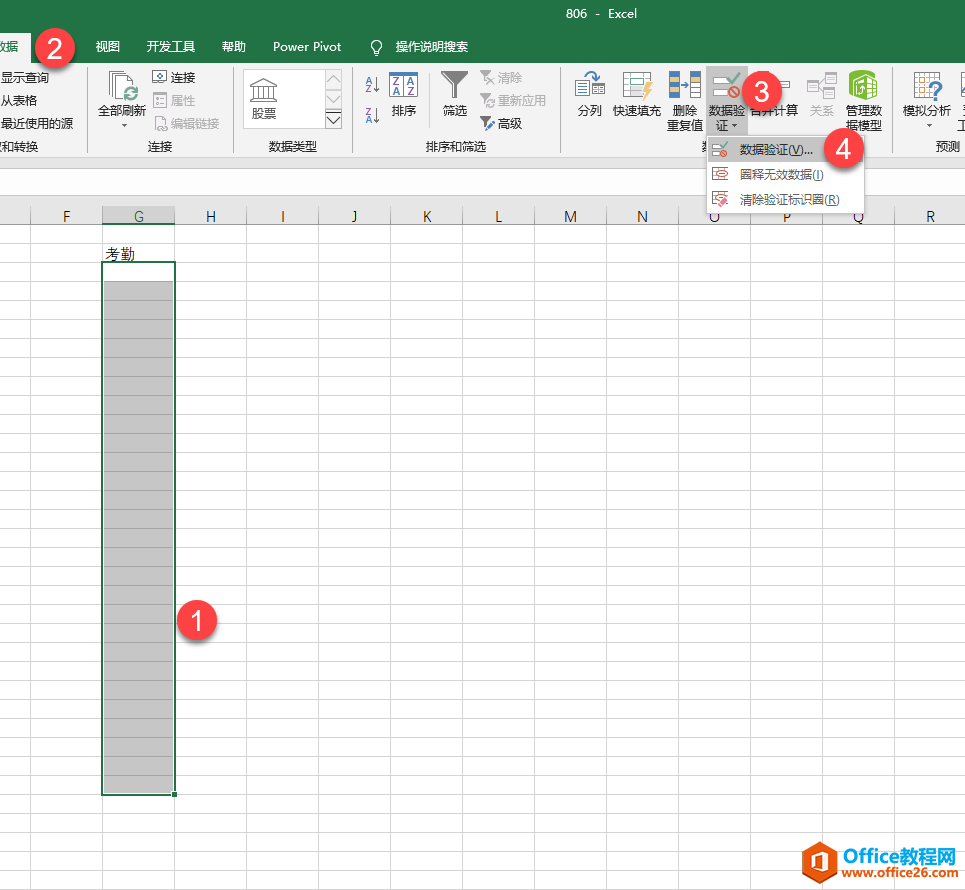
Task: Click the Manage Data Model icon
Action: [863, 85]
